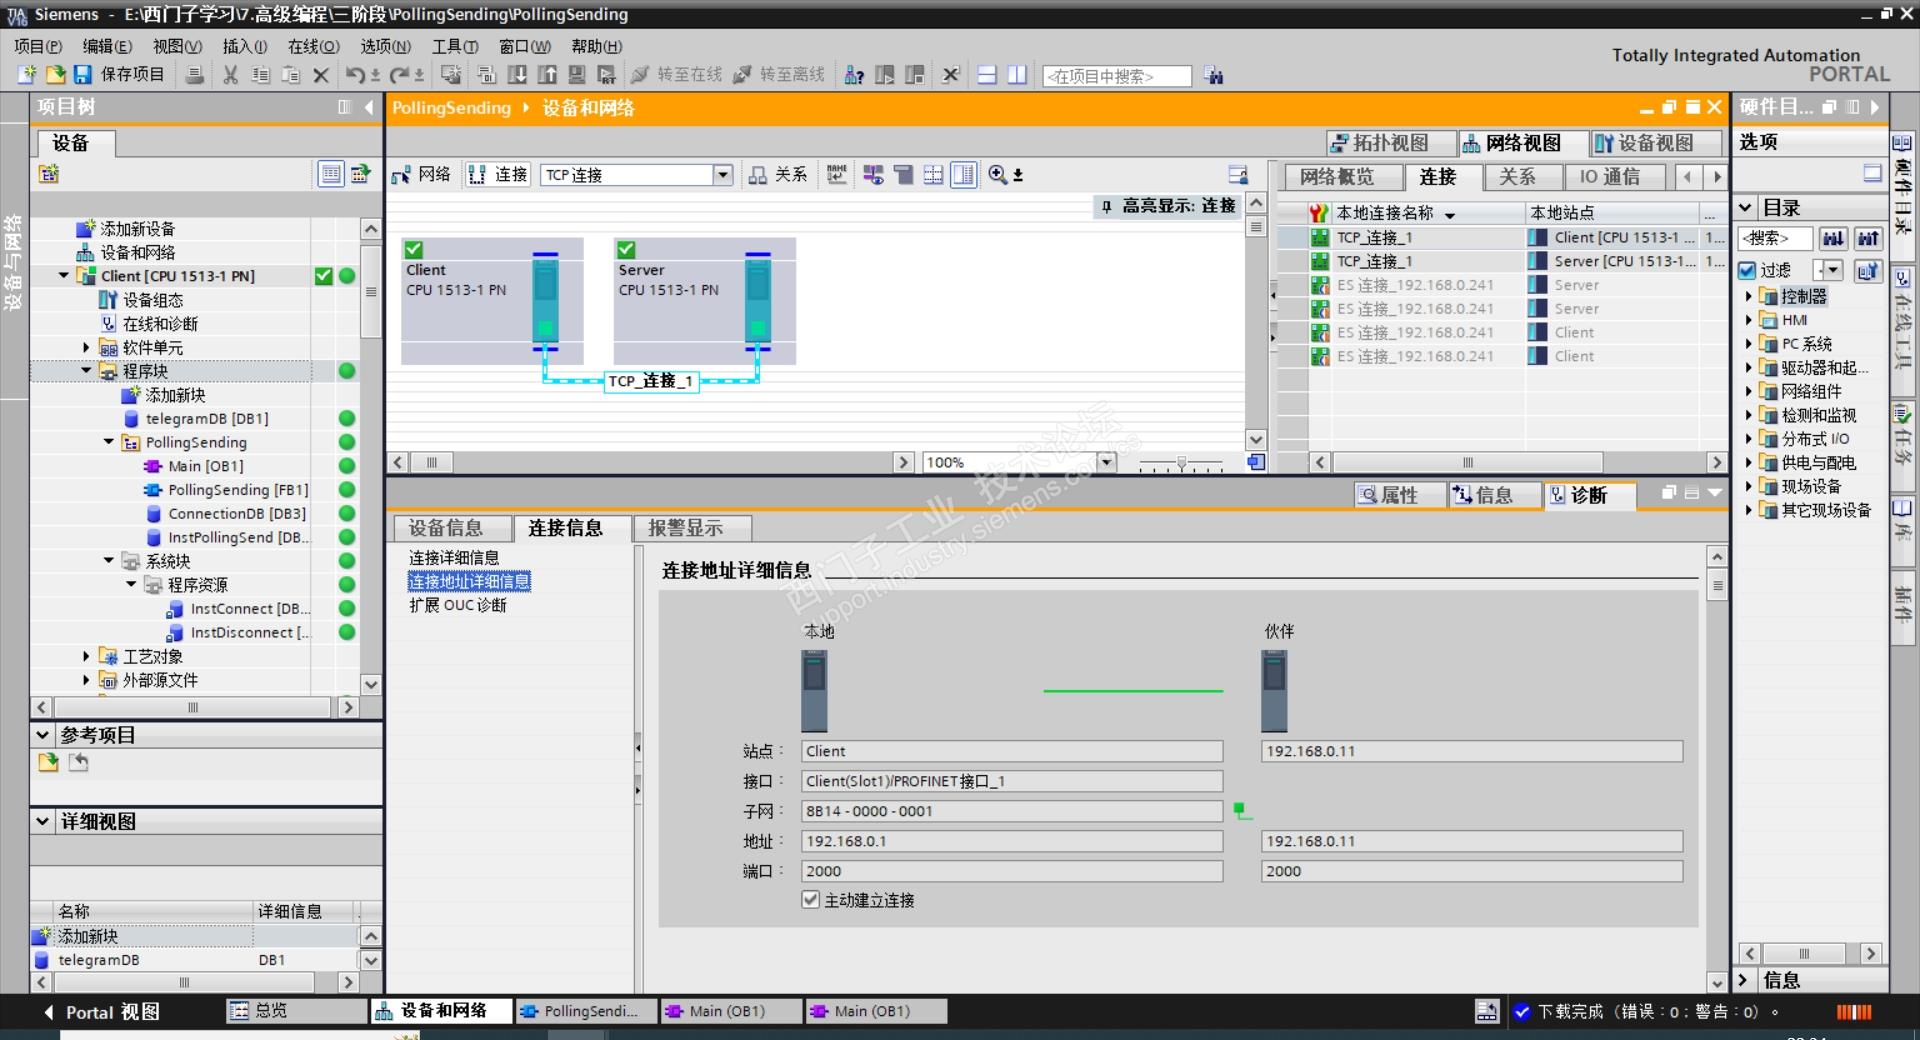Click the 保存项目 save project button
This screenshot has height=1040, width=1920.
[x=119, y=75]
